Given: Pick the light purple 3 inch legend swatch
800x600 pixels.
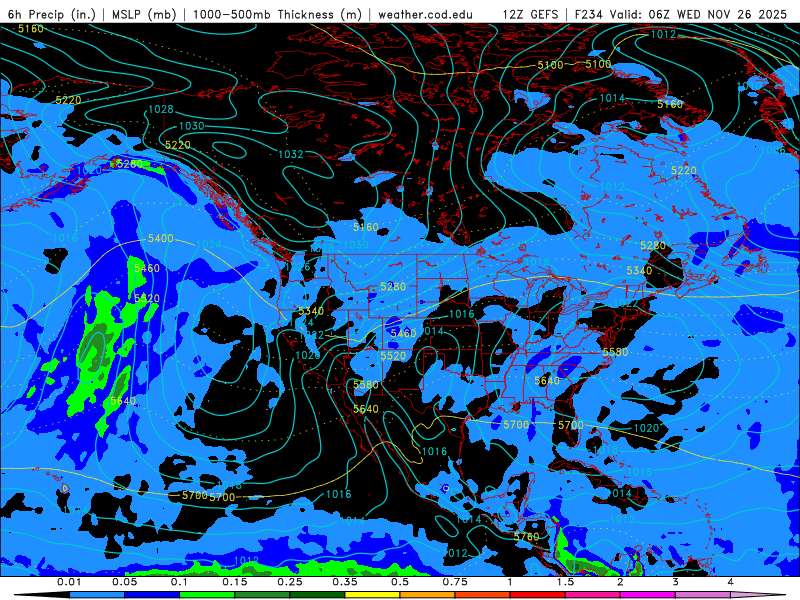Looking at the screenshot, I should [x=703, y=595].
